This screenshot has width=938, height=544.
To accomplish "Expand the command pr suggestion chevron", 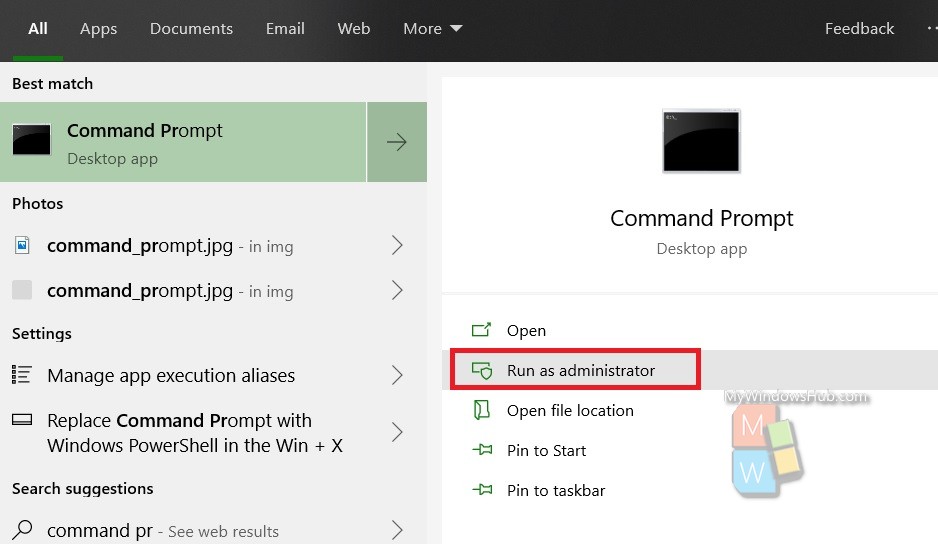I will [x=397, y=530].
